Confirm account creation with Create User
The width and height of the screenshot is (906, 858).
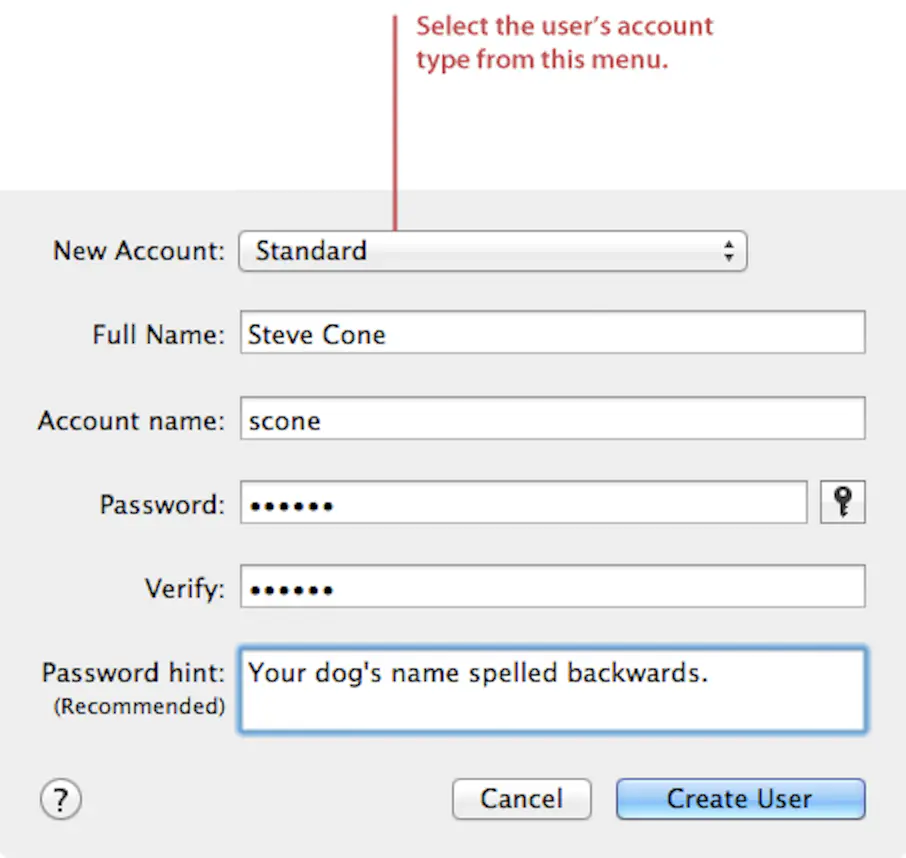coord(739,798)
